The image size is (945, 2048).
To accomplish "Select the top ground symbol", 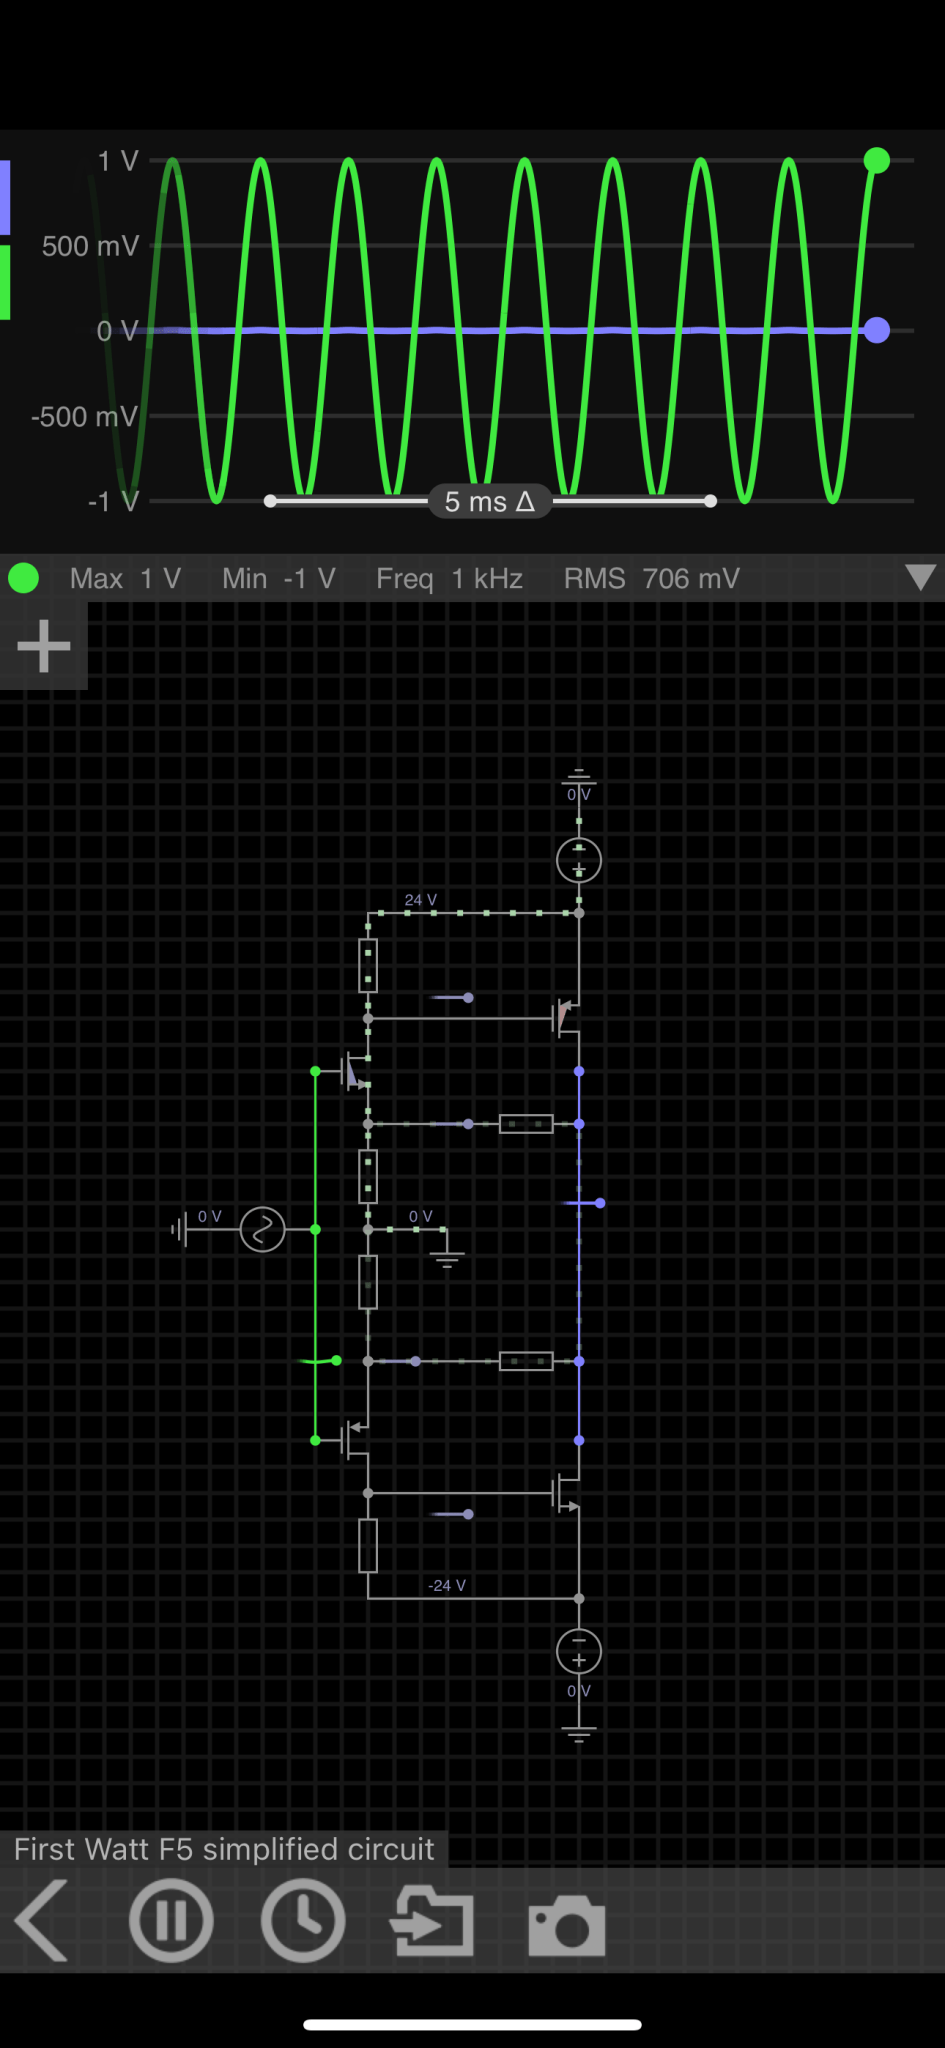I will click(x=579, y=777).
